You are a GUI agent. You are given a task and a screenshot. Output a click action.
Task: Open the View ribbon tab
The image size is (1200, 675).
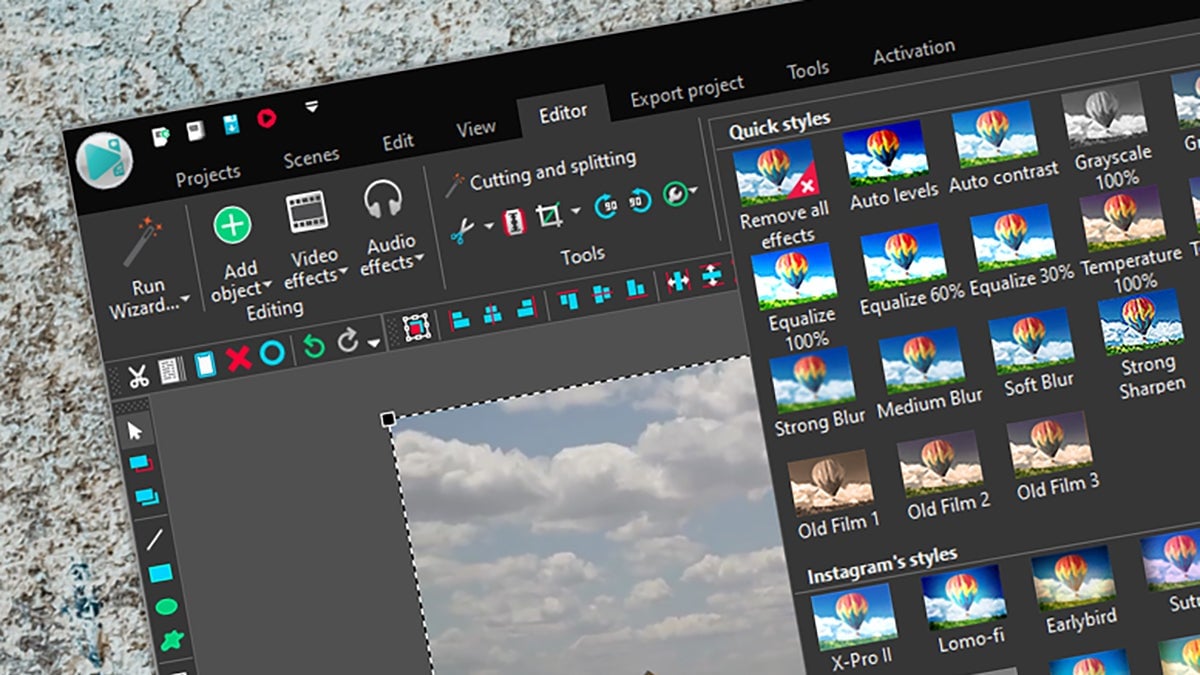(476, 129)
